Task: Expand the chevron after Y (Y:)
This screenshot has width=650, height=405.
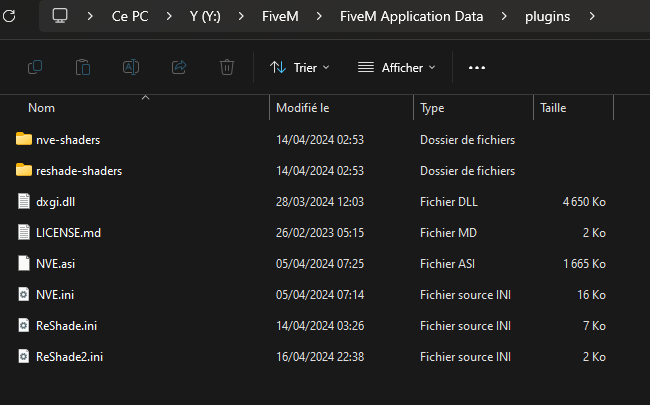Action: pyautogui.click(x=241, y=17)
